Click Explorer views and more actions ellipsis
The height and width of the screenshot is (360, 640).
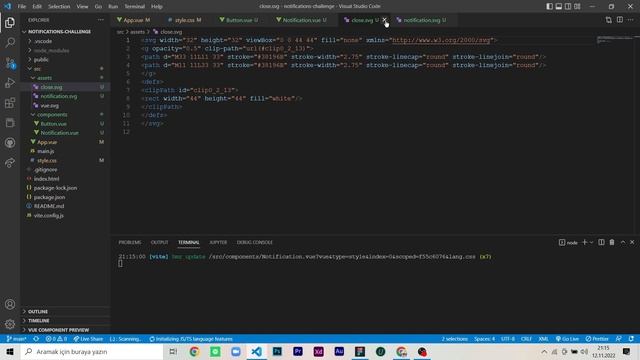click(x=100, y=20)
